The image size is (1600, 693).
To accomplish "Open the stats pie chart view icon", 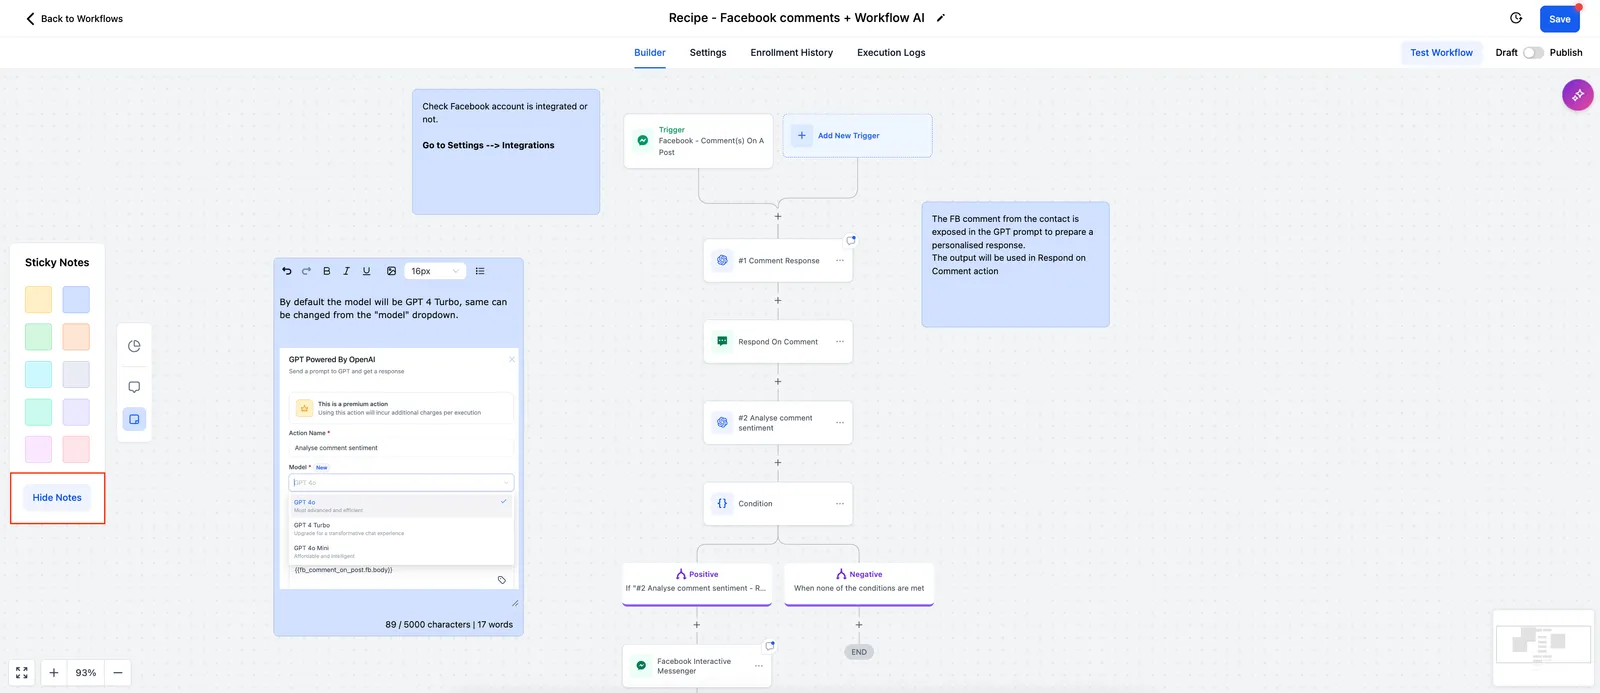I will click(134, 346).
